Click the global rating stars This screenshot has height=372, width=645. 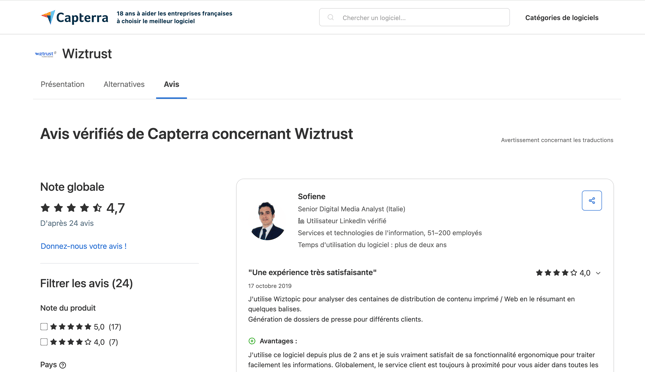click(71, 208)
